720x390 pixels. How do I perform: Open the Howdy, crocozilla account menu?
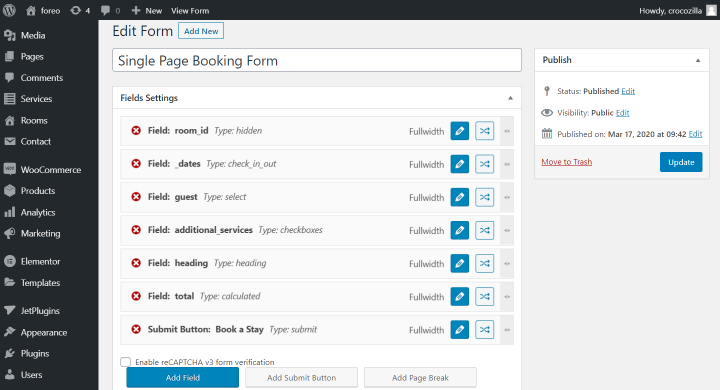[677, 11]
